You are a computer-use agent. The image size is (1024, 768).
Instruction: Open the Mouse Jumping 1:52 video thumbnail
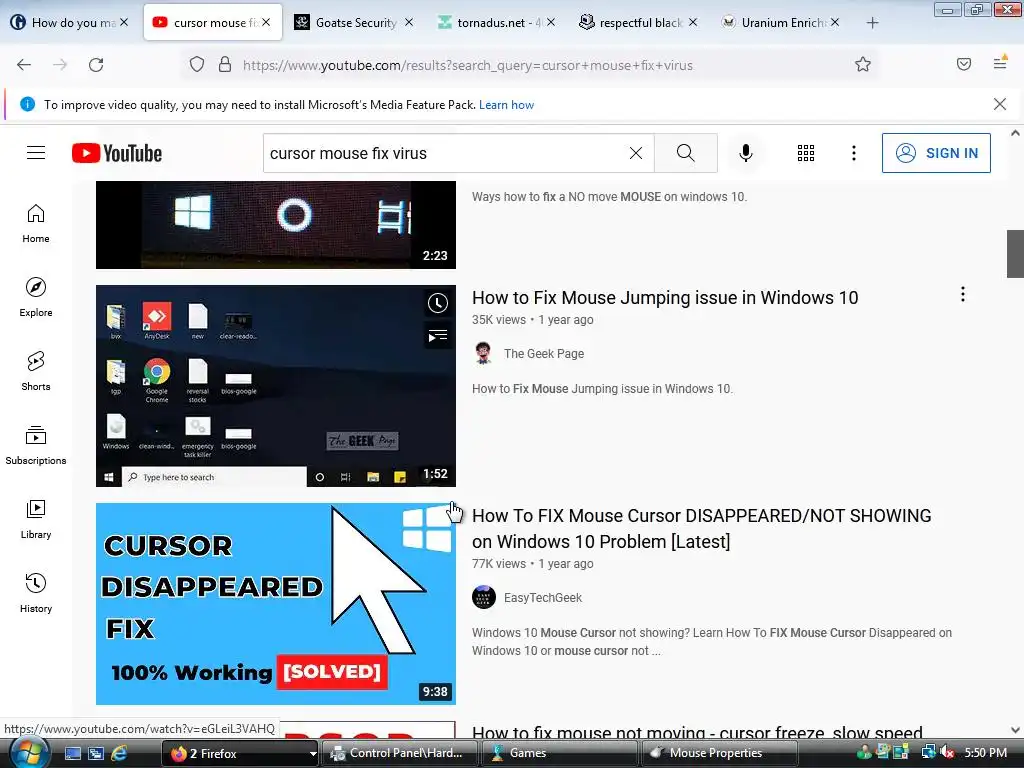tap(276, 385)
